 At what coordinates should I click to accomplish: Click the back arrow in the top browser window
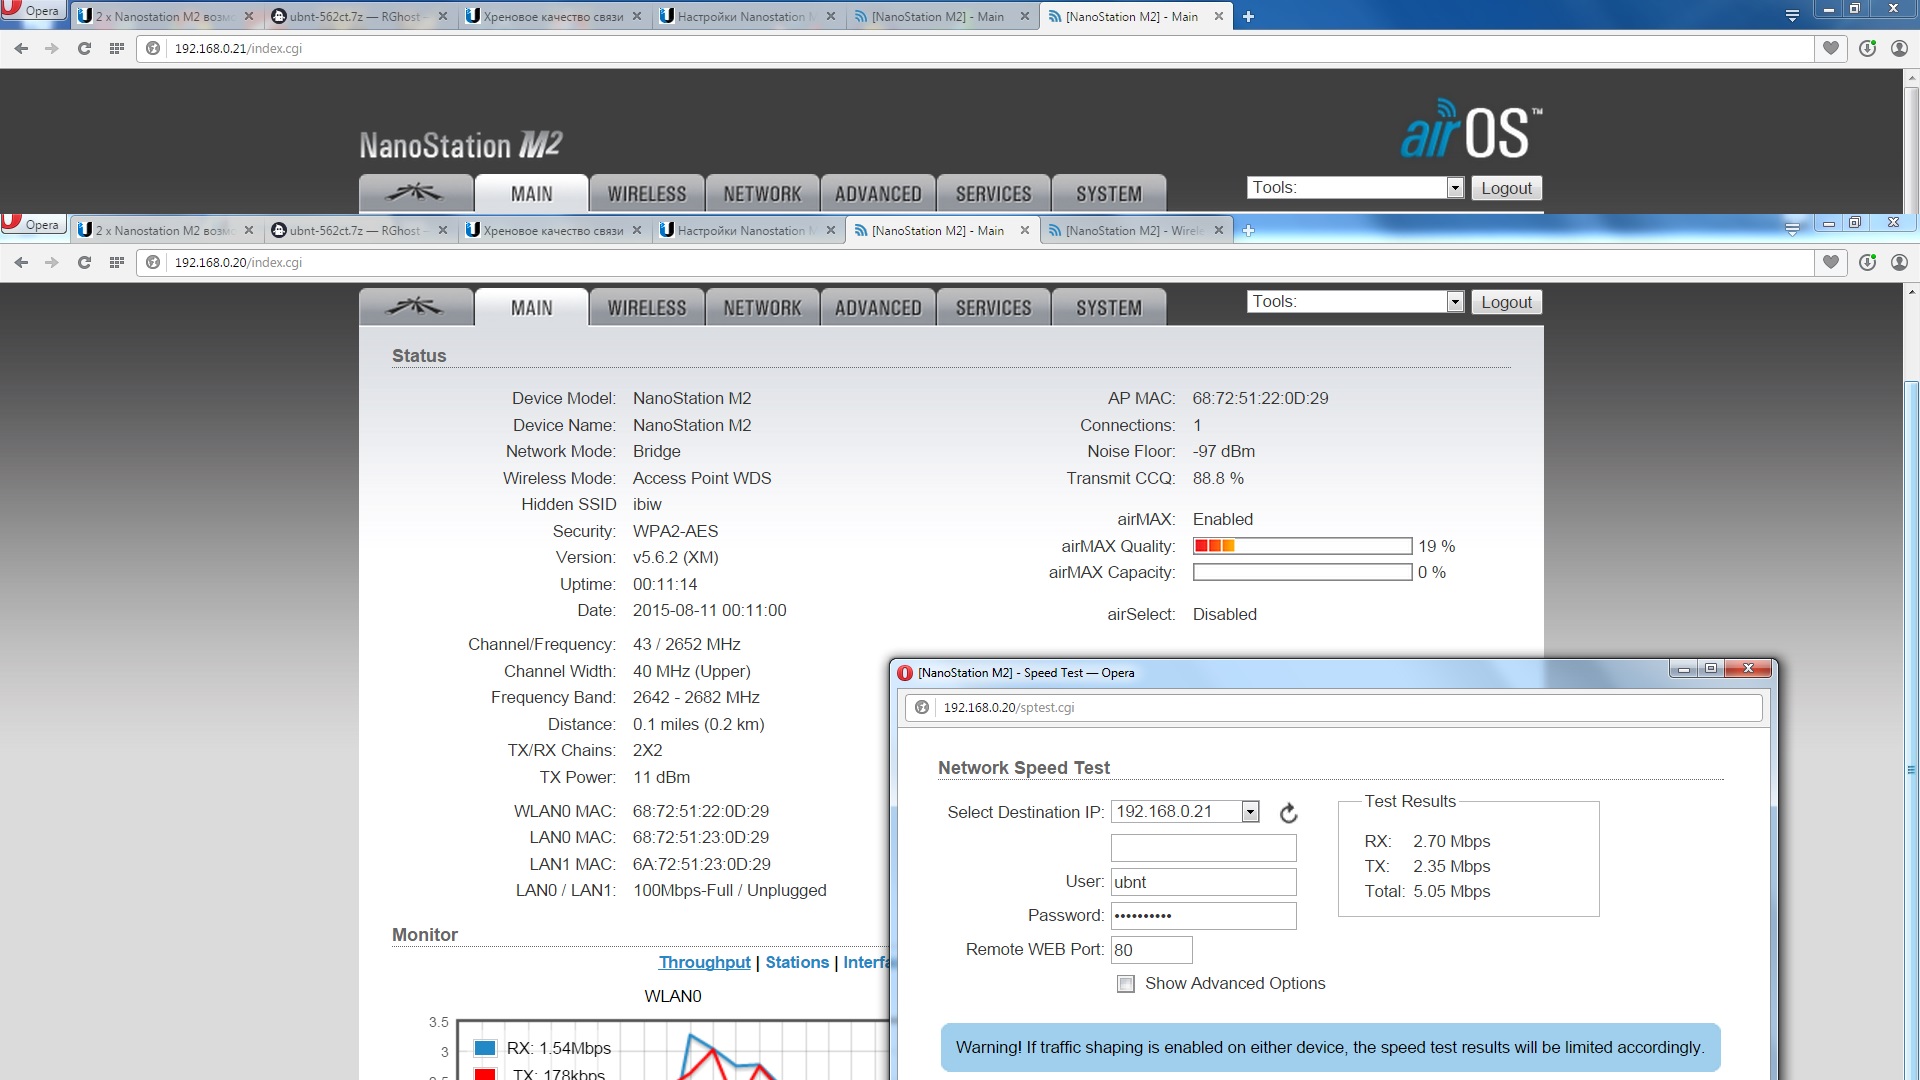[21, 48]
